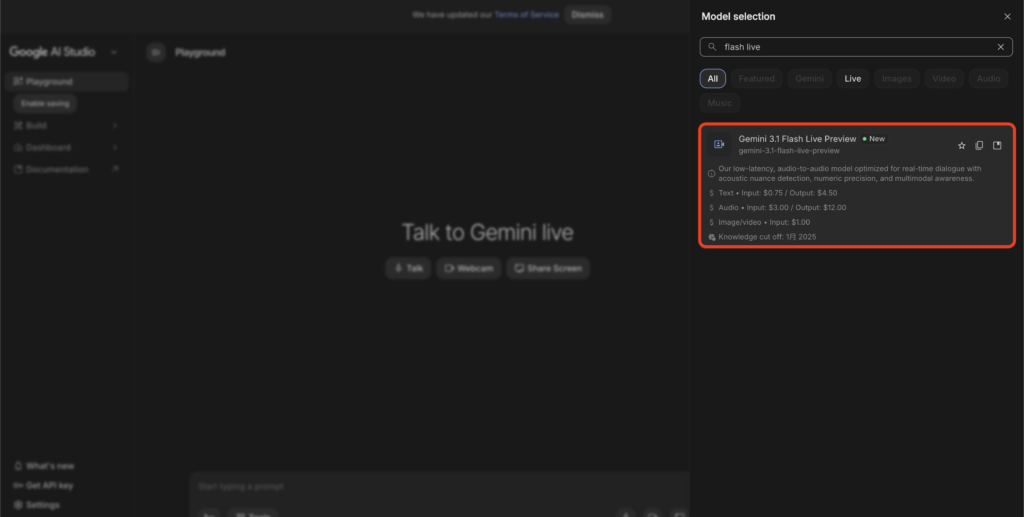
Task: Expand the Dashboard section chevron
Action: (x=115, y=148)
